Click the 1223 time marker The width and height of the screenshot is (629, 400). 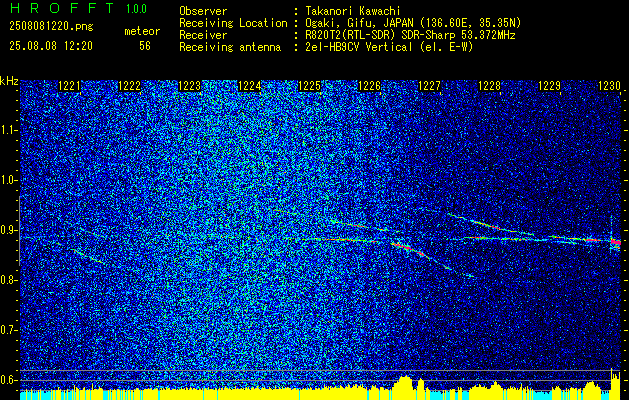189,85
